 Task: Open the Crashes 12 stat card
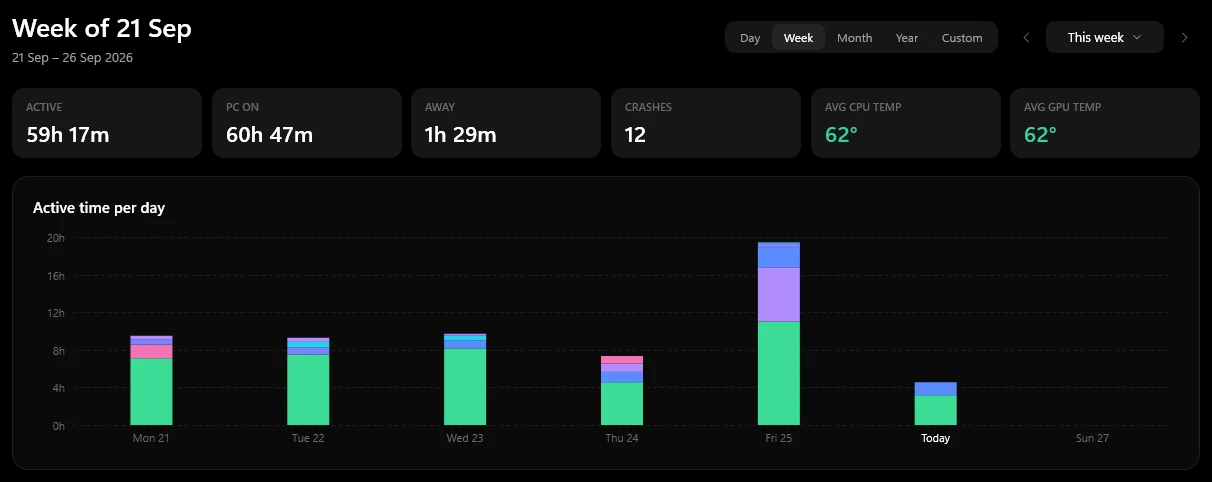(x=706, y=123)
